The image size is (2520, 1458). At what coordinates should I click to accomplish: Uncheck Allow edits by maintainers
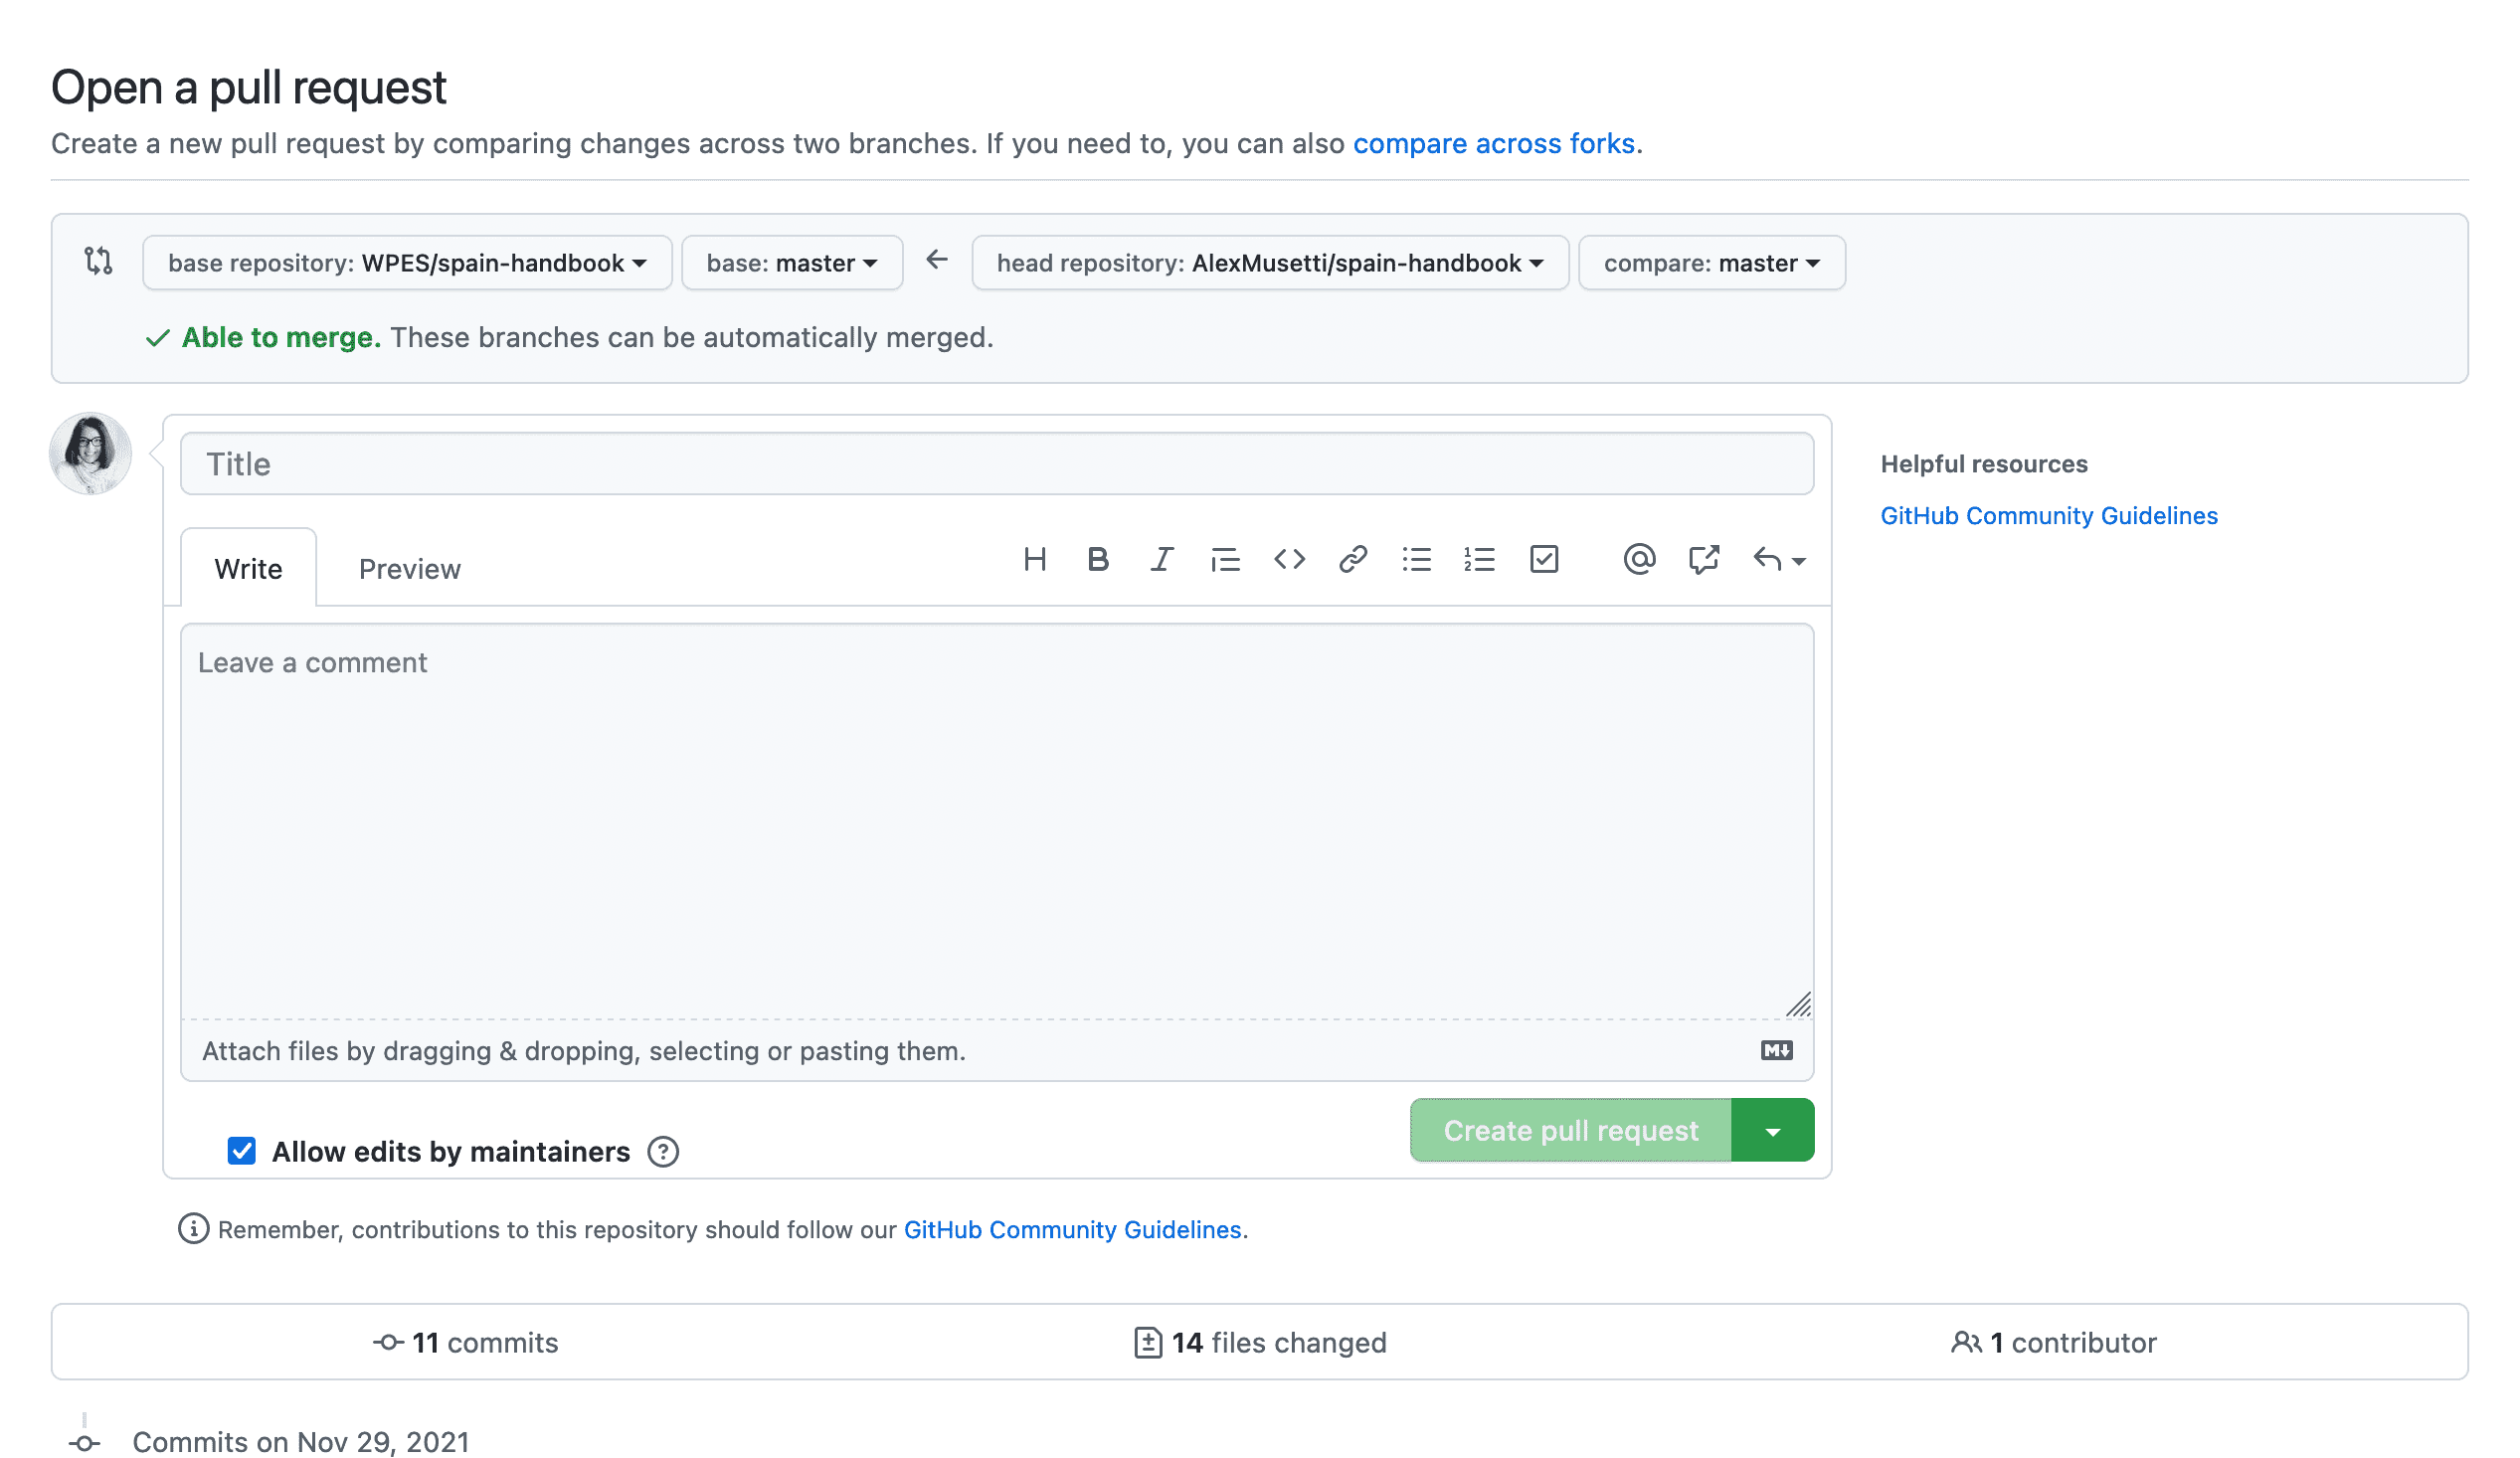242,1151
